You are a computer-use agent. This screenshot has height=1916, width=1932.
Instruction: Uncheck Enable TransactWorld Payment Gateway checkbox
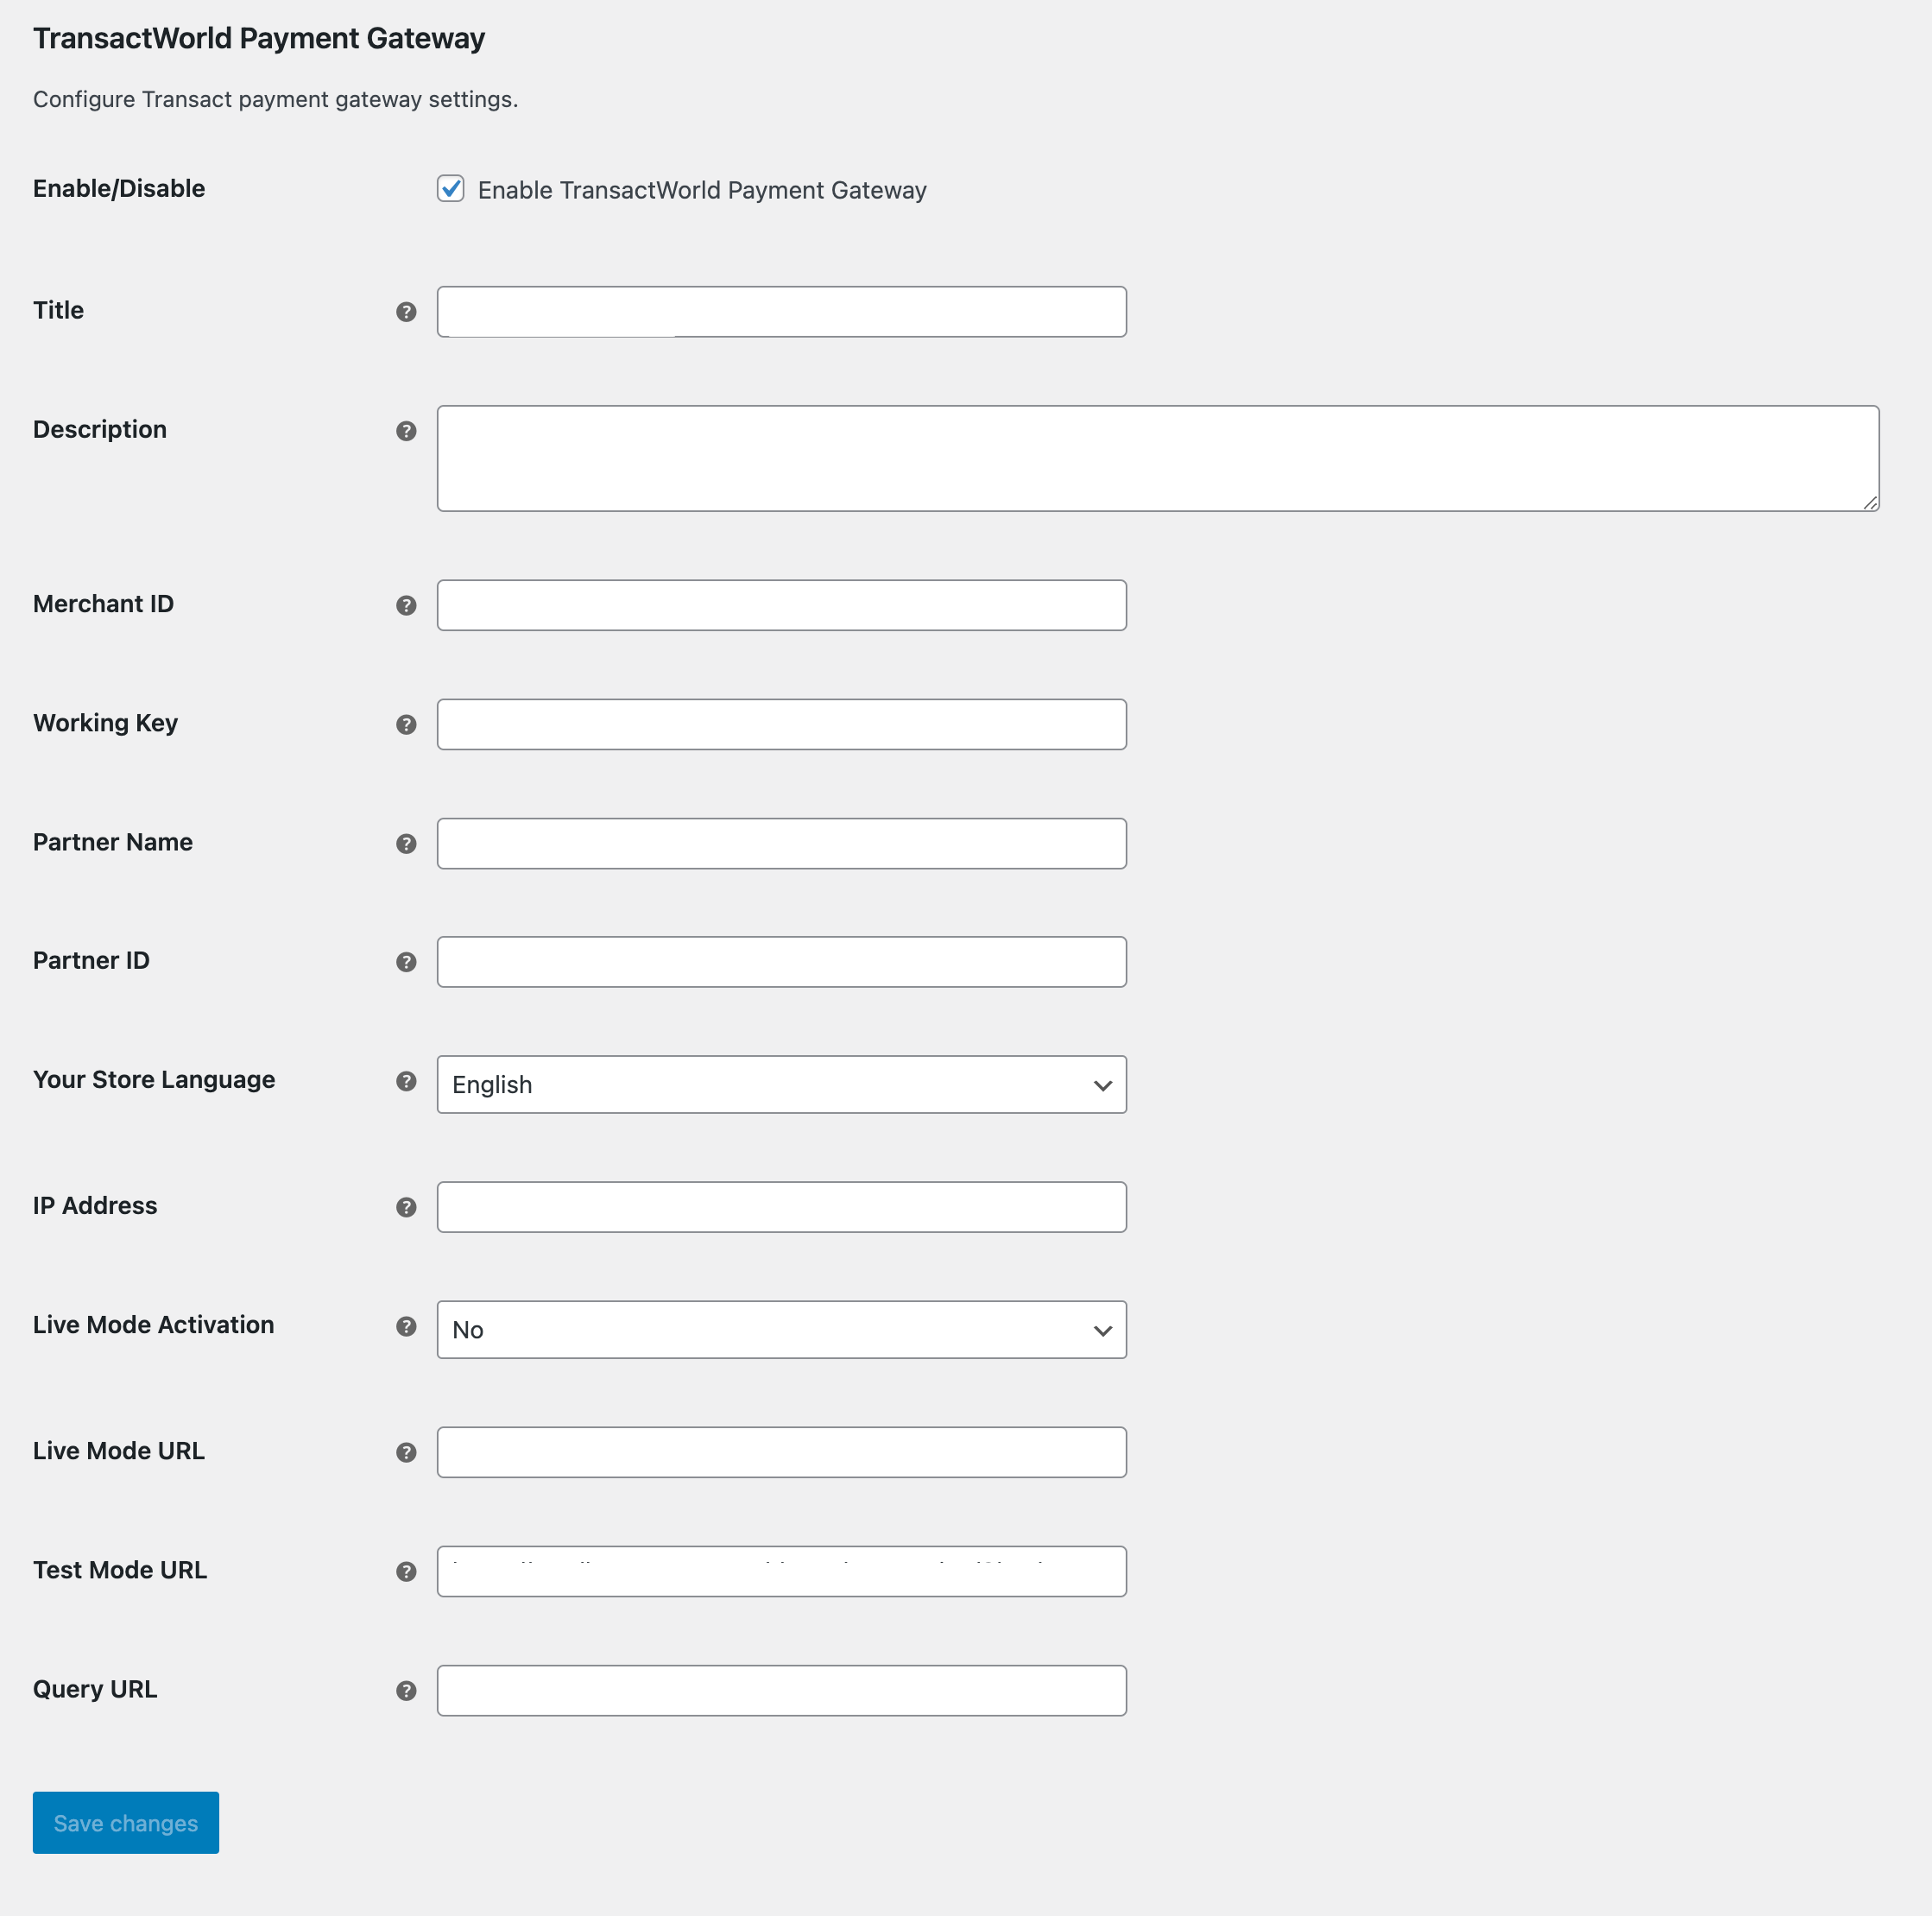pos(451,189)
